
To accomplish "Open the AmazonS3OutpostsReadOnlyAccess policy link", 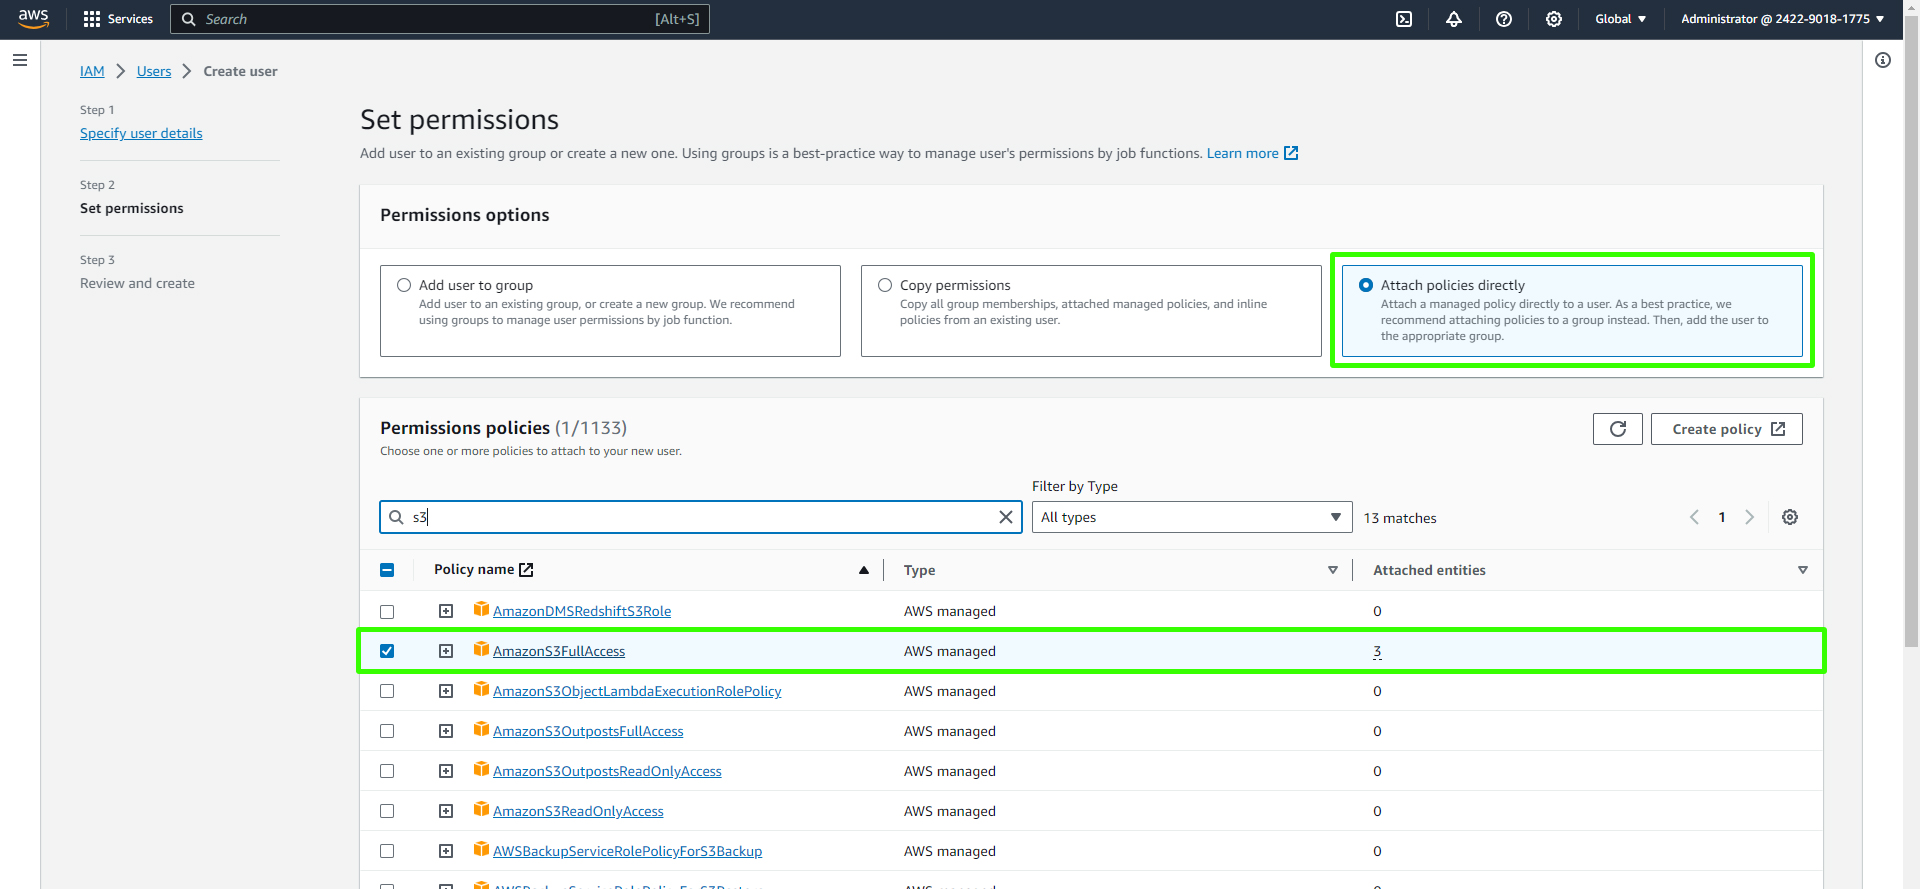I will pos(607,771).
